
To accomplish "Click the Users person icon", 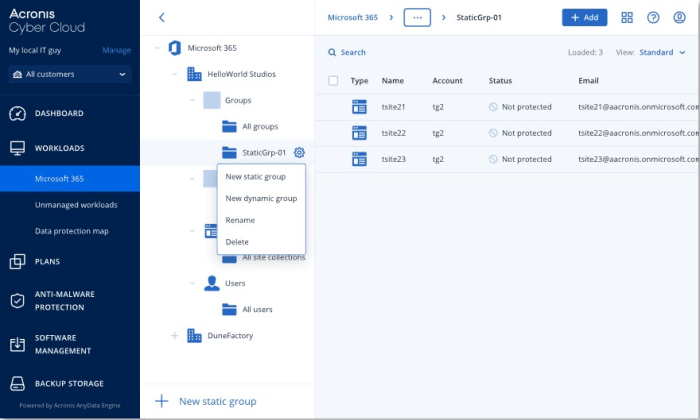I will 212,283.
